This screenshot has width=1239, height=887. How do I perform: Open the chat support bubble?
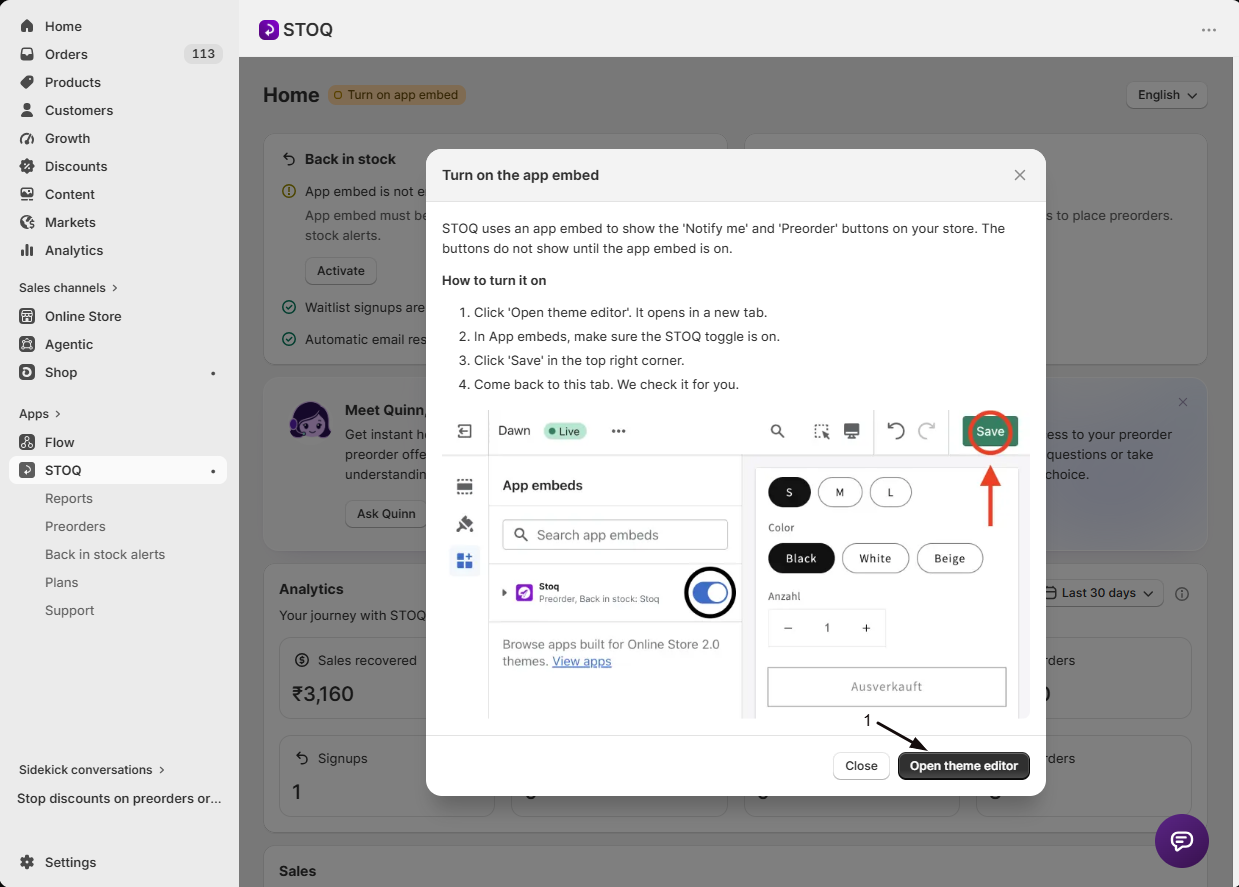click(1182, 841)
